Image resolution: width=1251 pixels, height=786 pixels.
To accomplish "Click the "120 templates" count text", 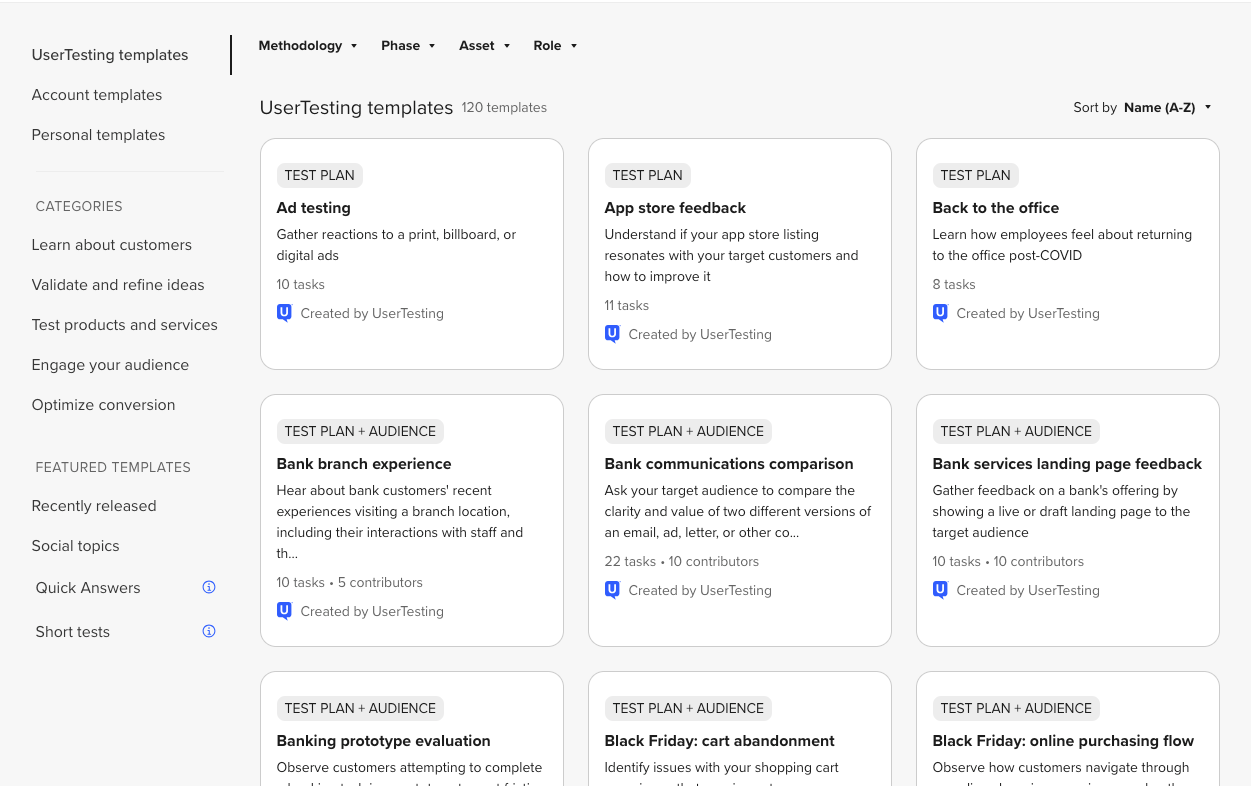I will (x=504, y=108).
